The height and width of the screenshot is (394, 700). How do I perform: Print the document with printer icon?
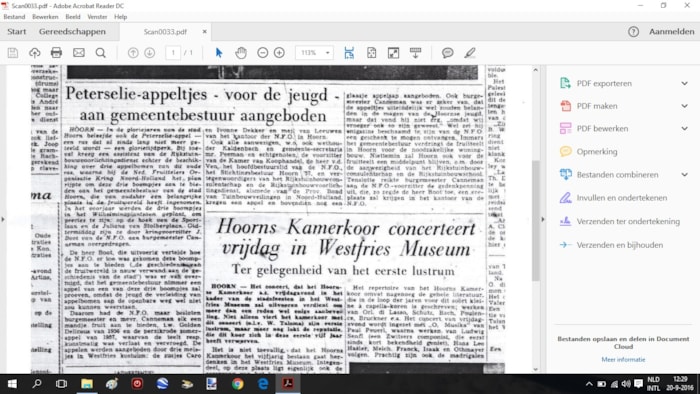[x=56, y=53]
